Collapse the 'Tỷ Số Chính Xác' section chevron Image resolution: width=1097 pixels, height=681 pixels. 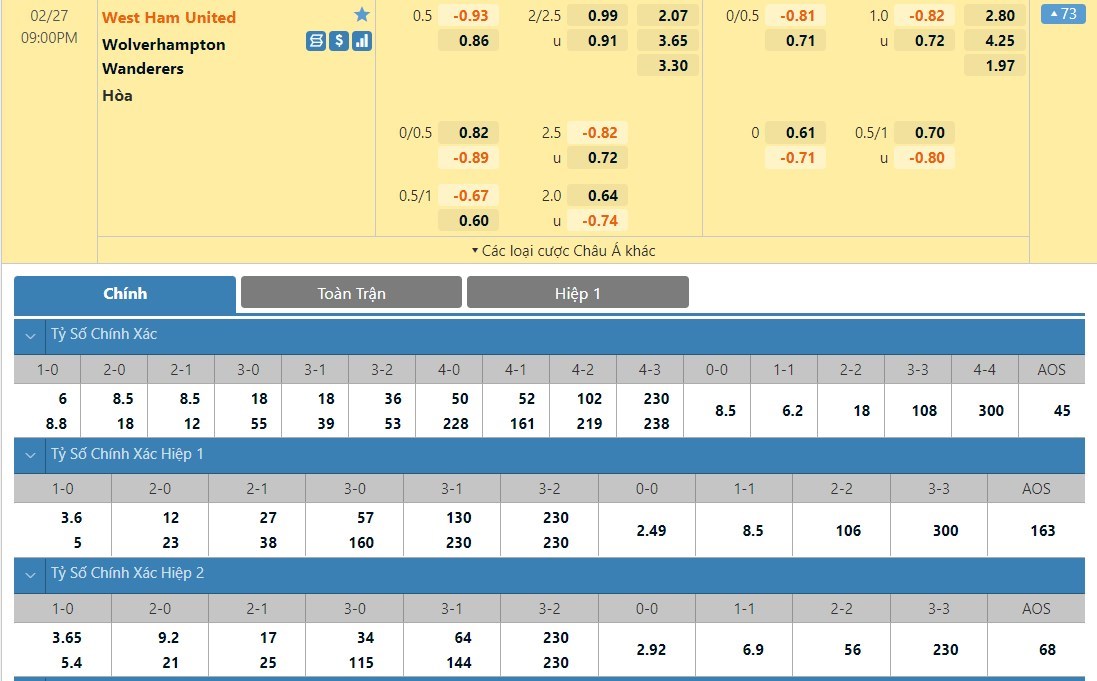[30, 335]
